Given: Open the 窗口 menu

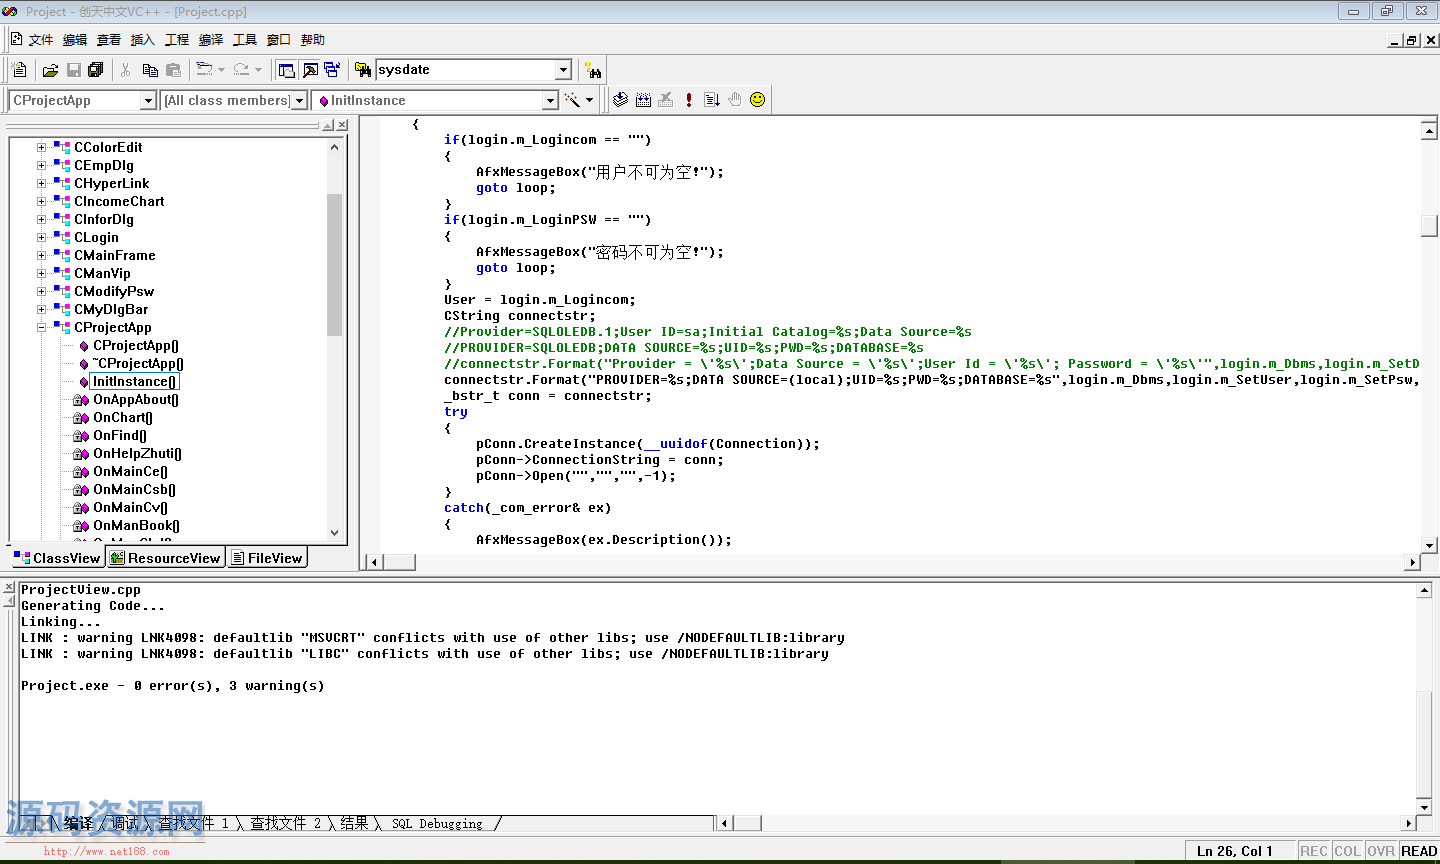Looking at the screenshot, I should pyautogui.click(x=279, y=40).
